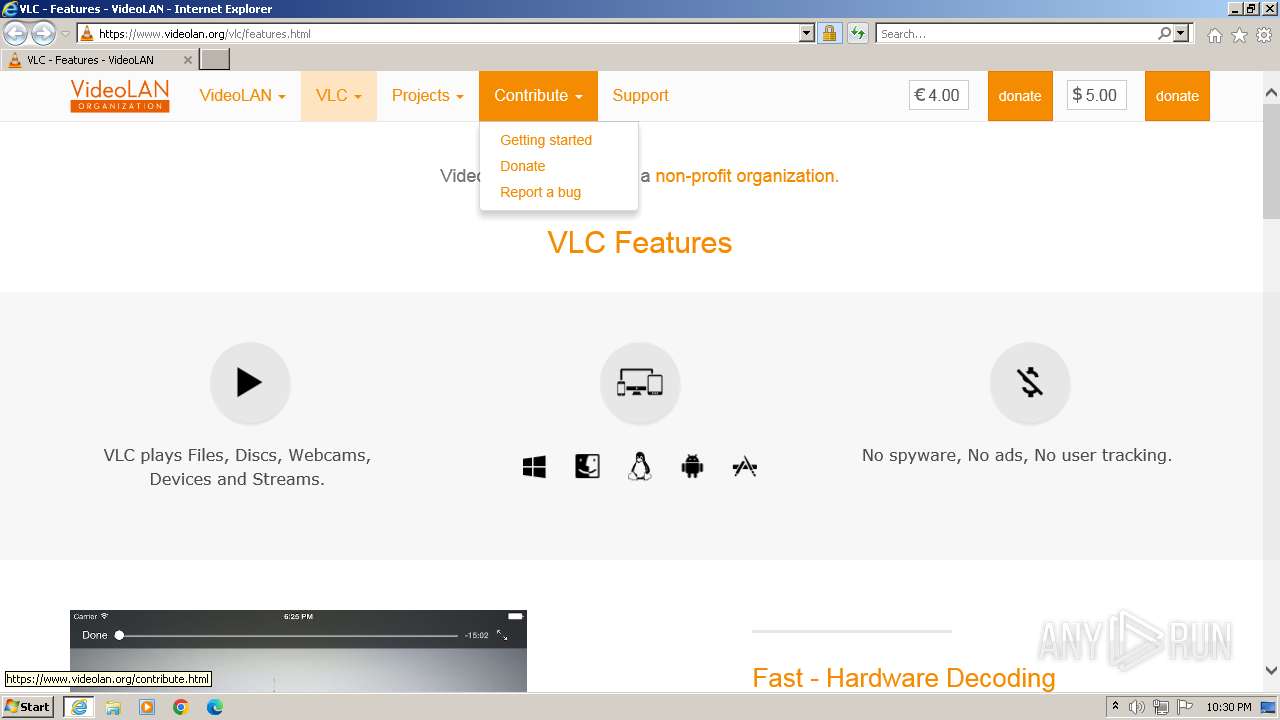Screen dimensions: 1280x720
Task: Click the play icon circle
Action: pos(250,383)
